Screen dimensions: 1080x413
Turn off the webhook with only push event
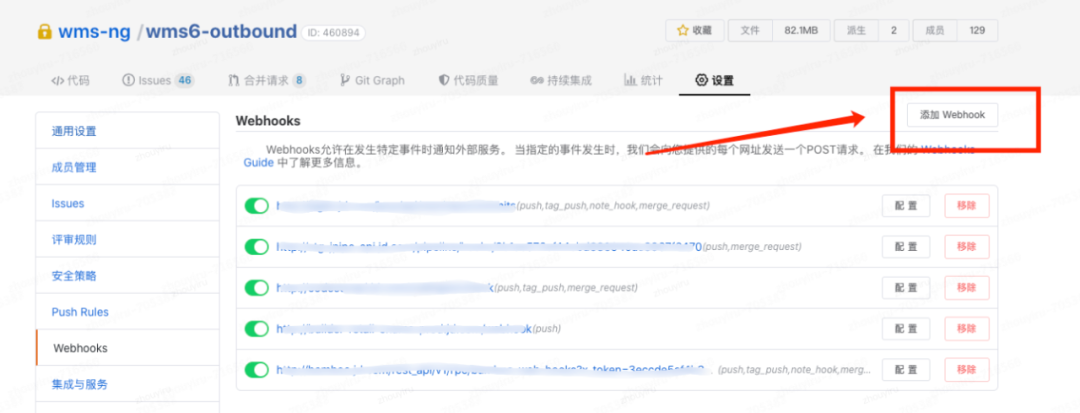coord(257,329)
